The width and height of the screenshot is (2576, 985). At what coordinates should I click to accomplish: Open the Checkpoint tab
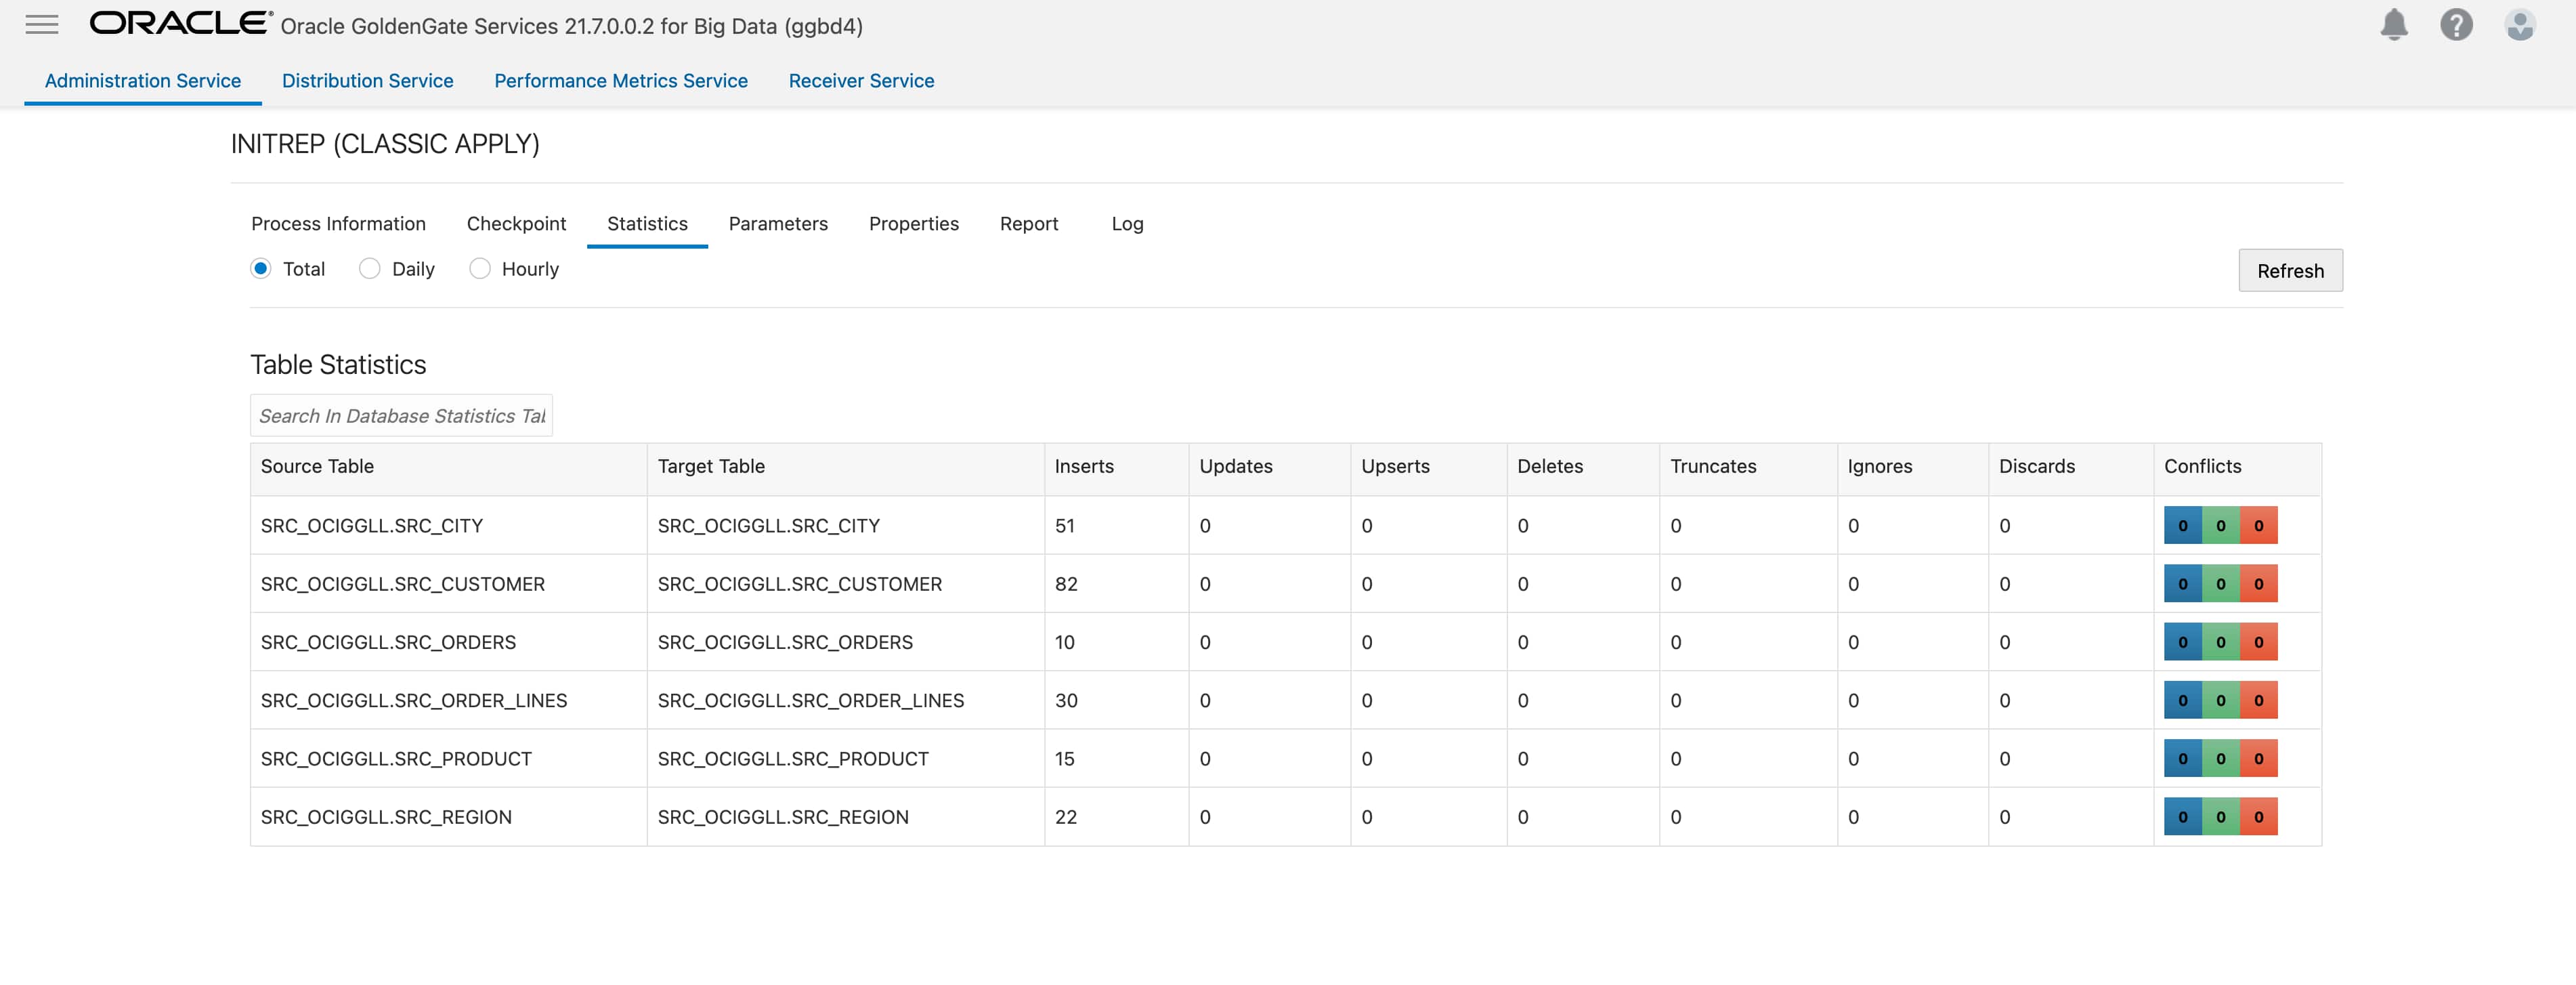516,224
